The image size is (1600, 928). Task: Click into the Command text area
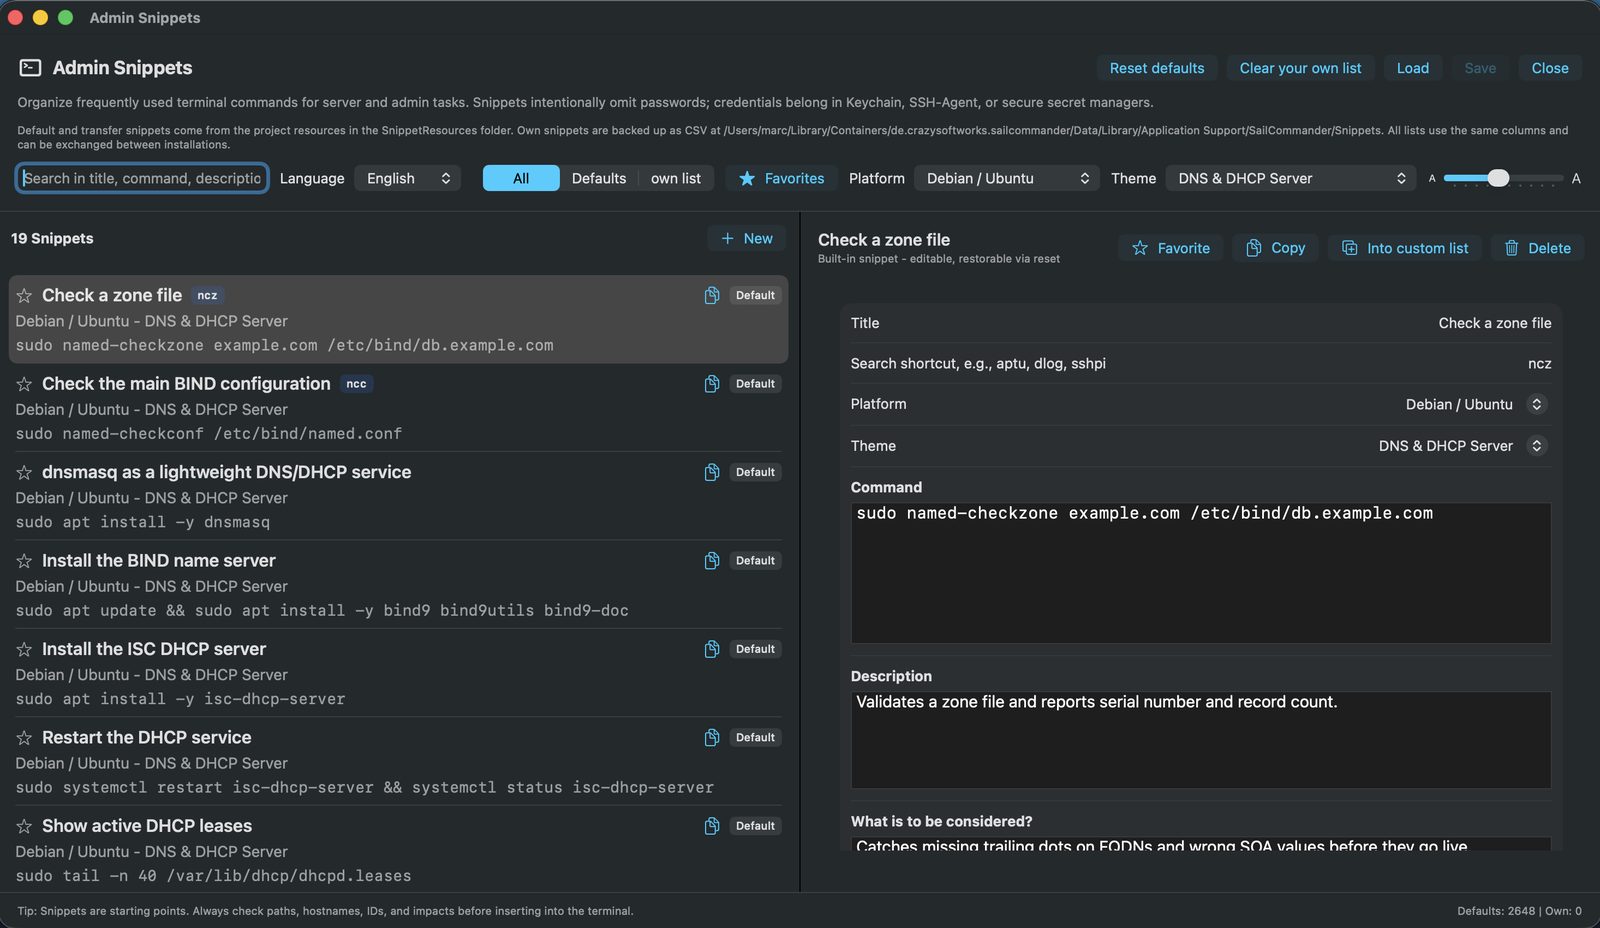[1200, 573]
